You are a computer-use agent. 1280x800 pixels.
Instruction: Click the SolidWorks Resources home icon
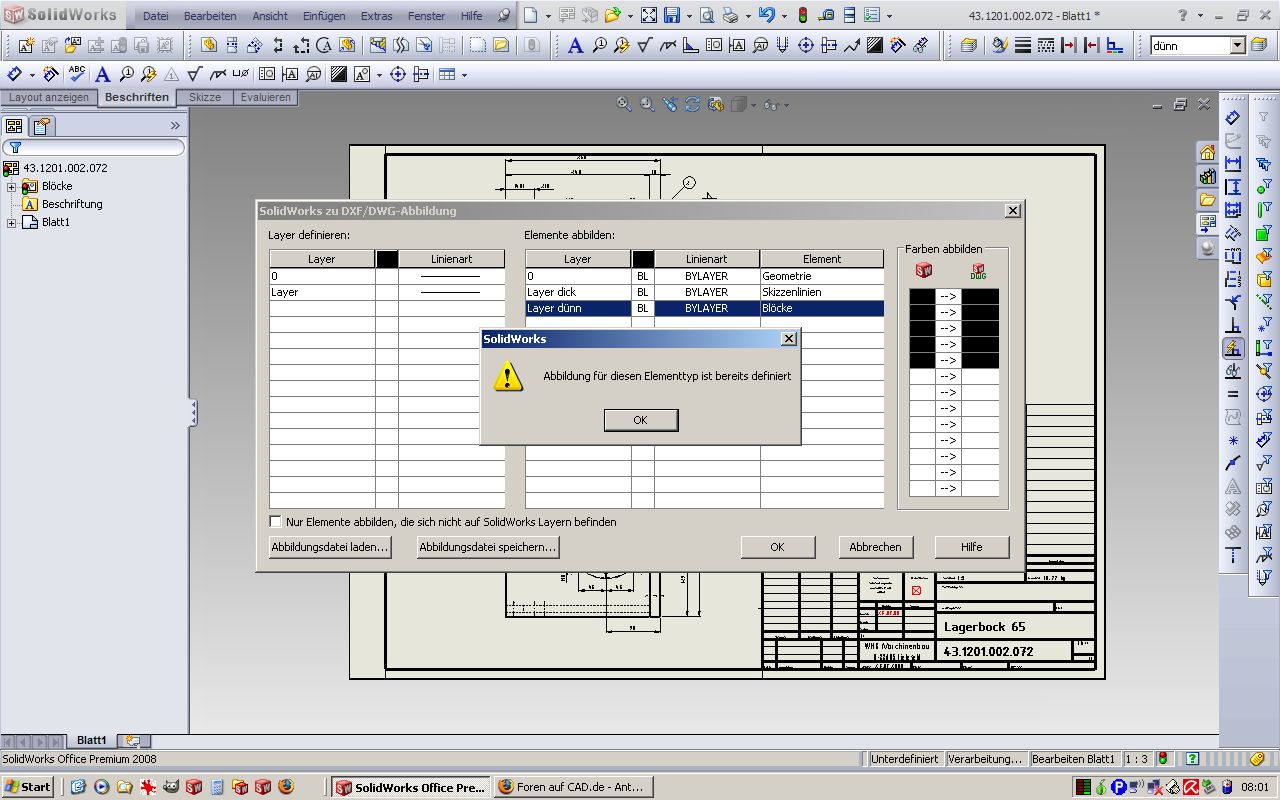point(1208,152)
